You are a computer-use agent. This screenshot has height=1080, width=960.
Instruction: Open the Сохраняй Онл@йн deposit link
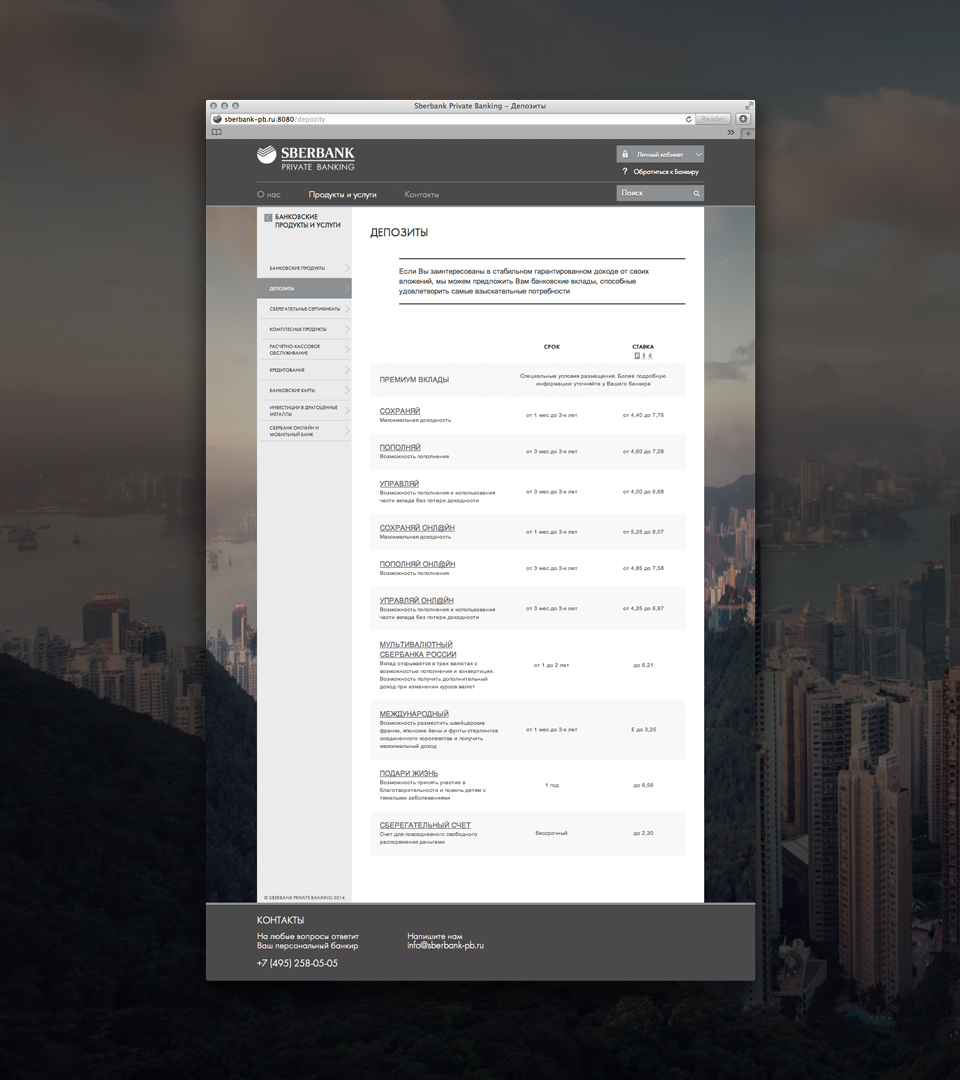pyautogui.click(x=417, y=528)
